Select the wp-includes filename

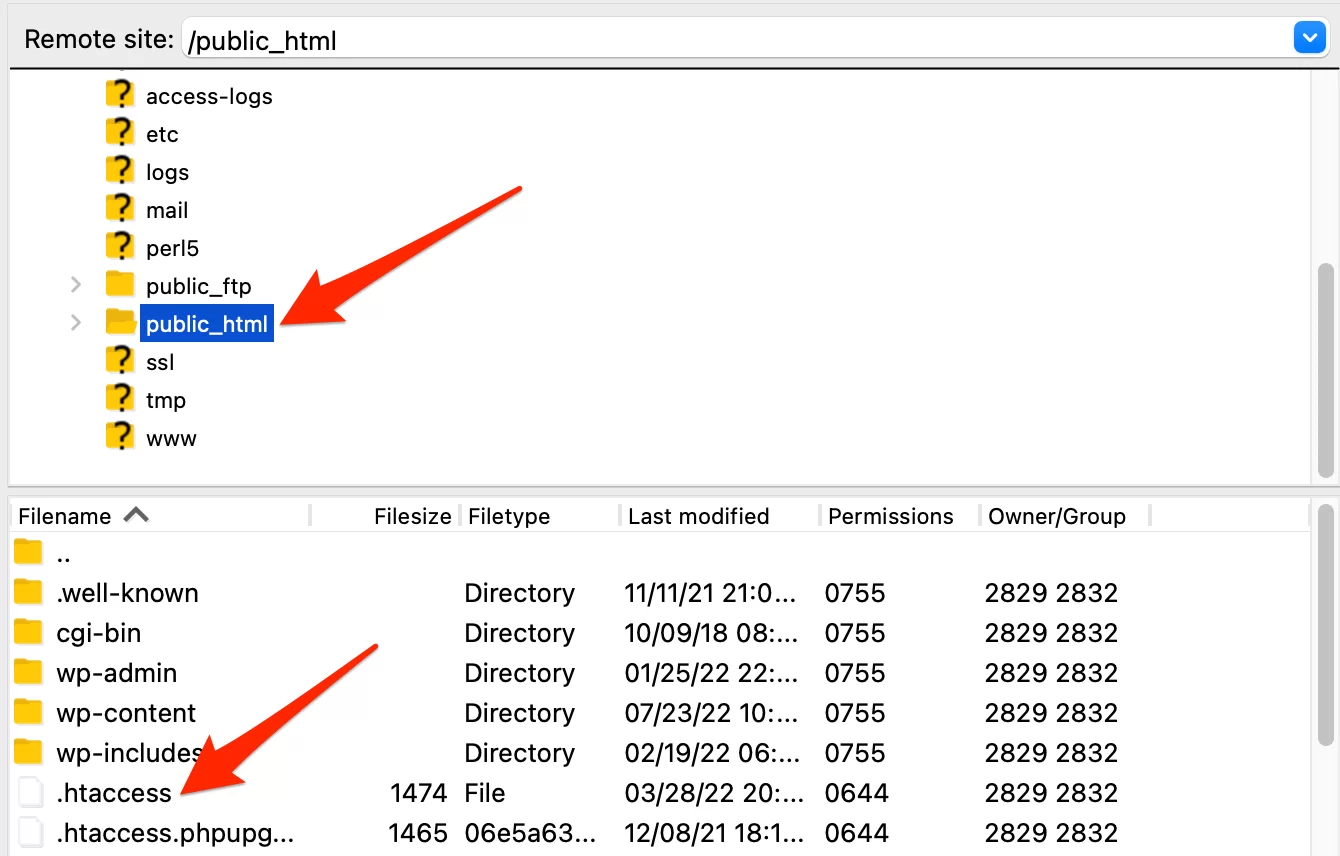pos(129,753)
